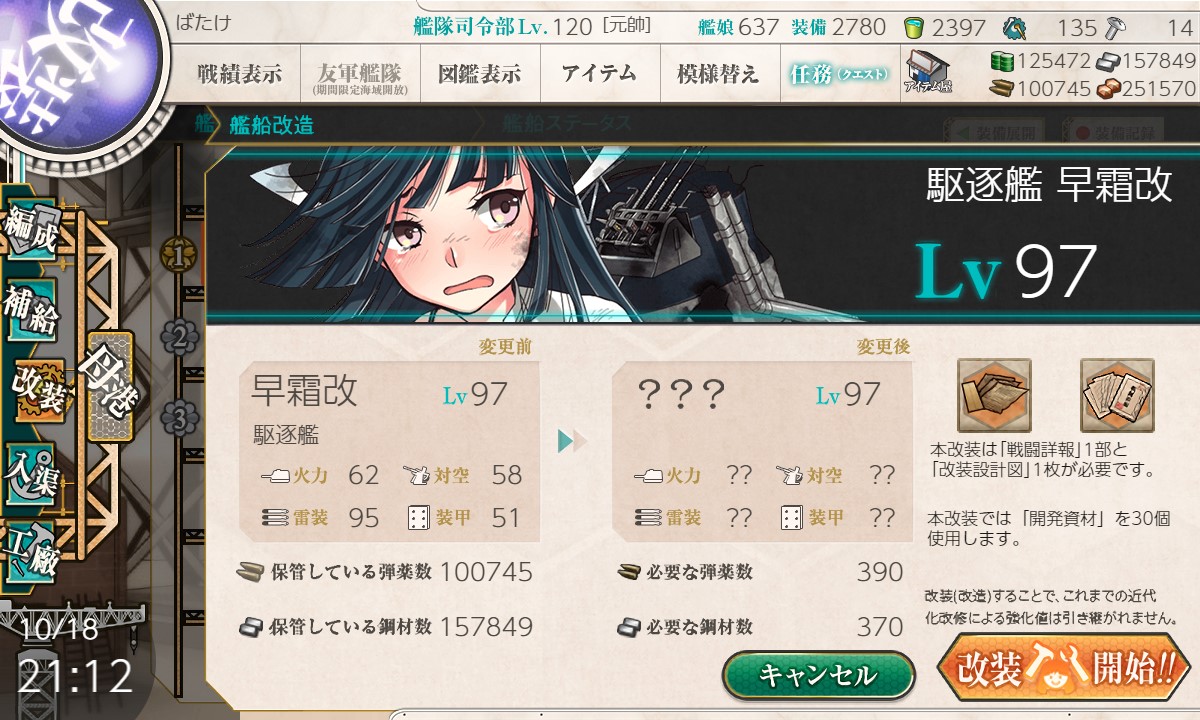Click the 改装開始!! start remodel button
Image resolution: width=1200 pixels, height=720 pixels.
point(1064,667)
